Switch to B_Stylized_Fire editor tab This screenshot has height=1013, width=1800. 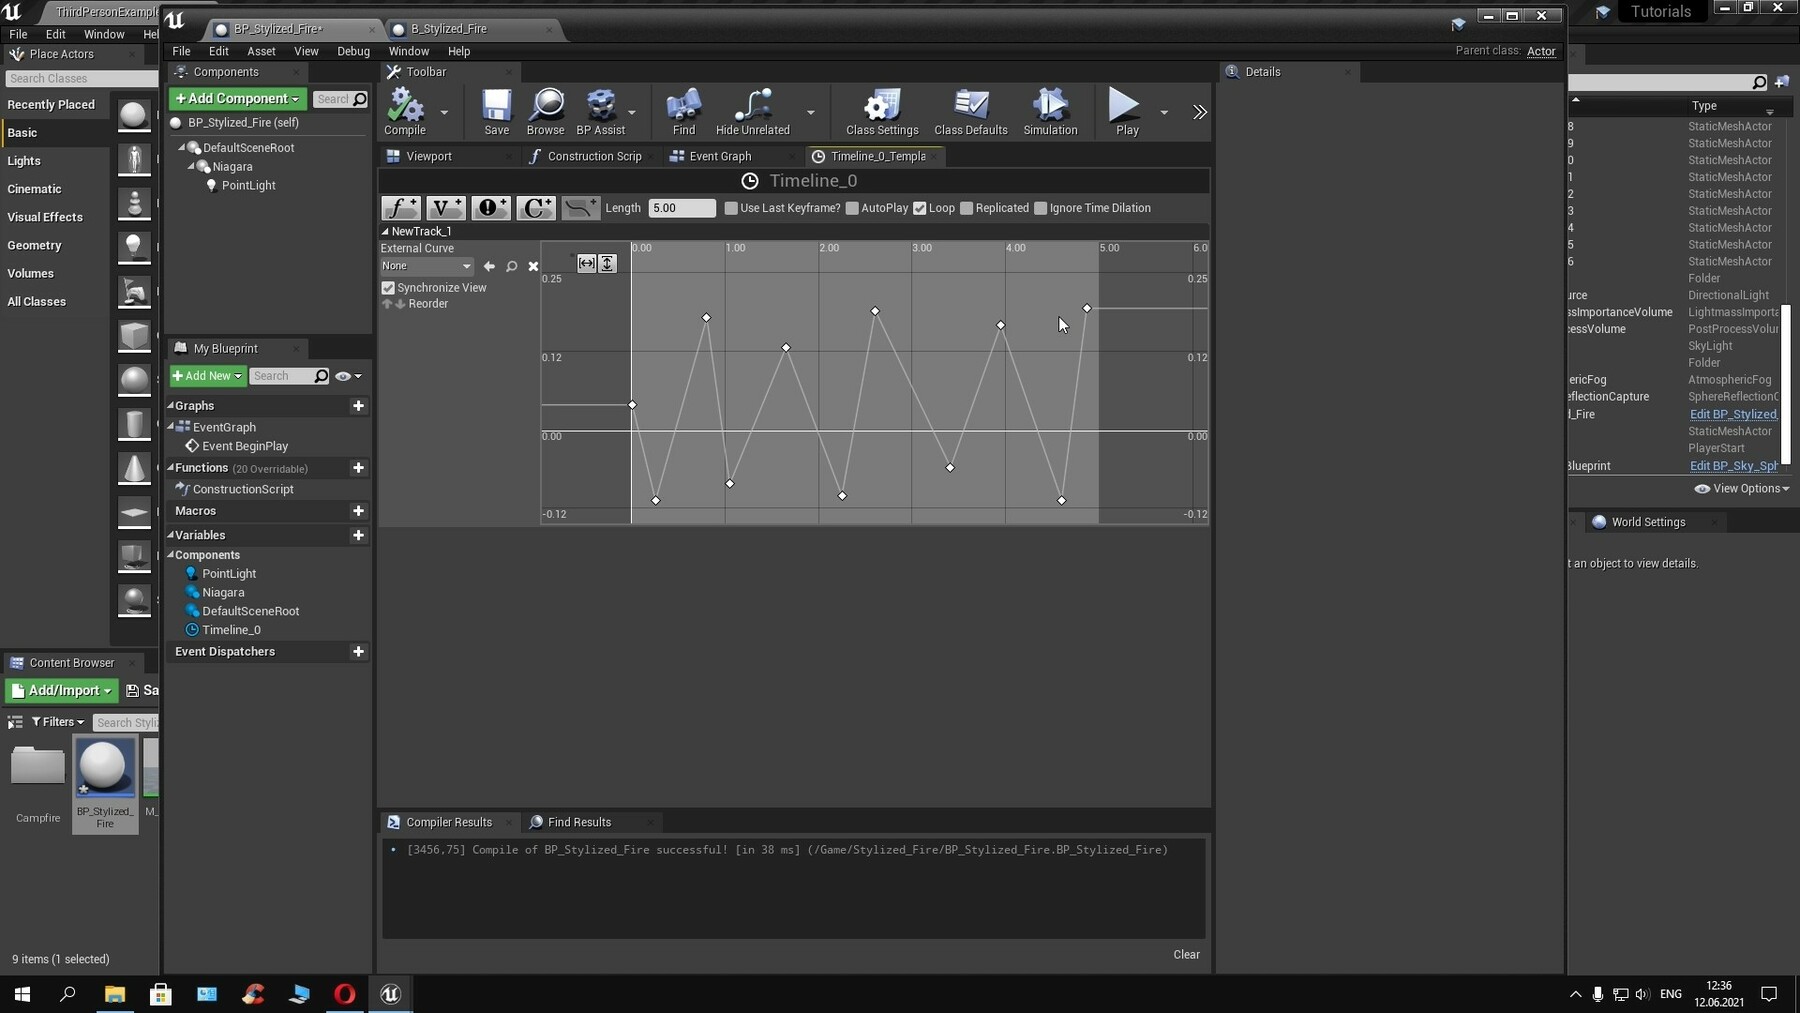pos(449,29)
